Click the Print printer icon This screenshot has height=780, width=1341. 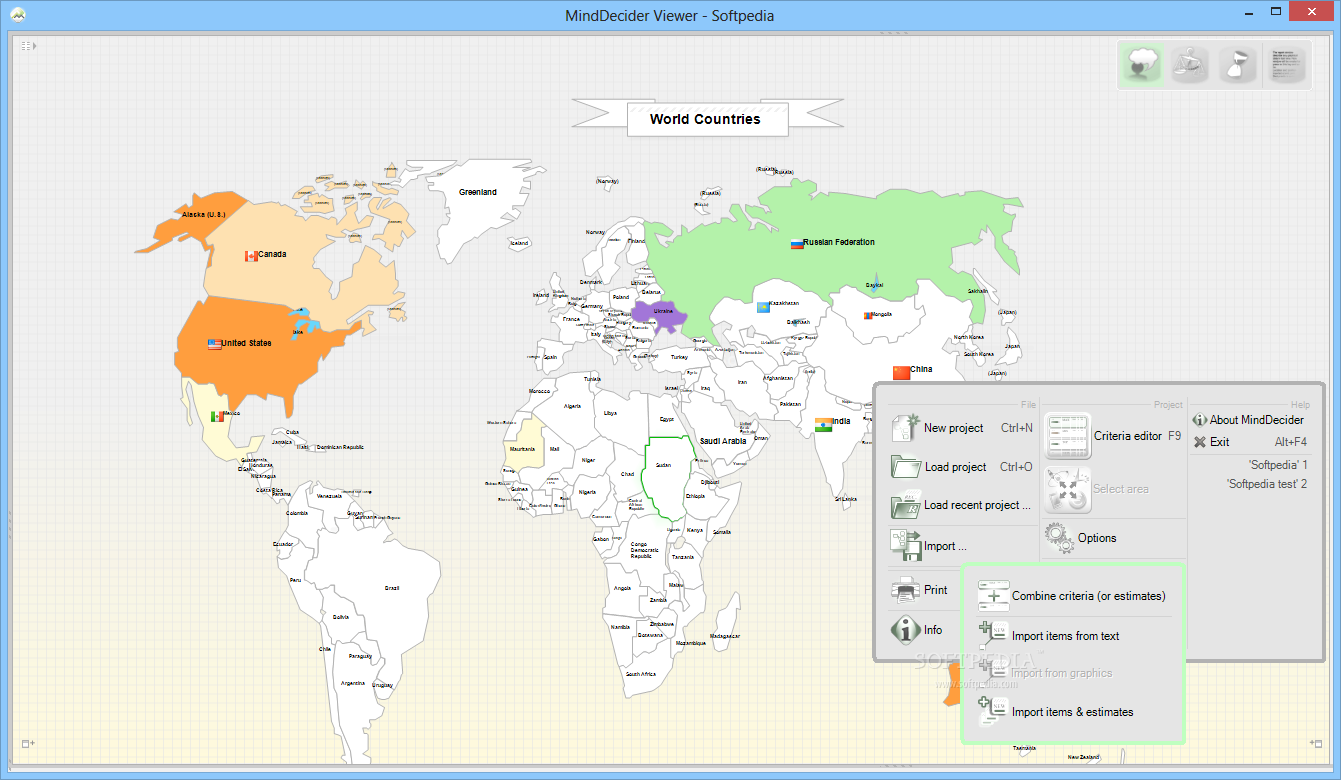point(906,590)
